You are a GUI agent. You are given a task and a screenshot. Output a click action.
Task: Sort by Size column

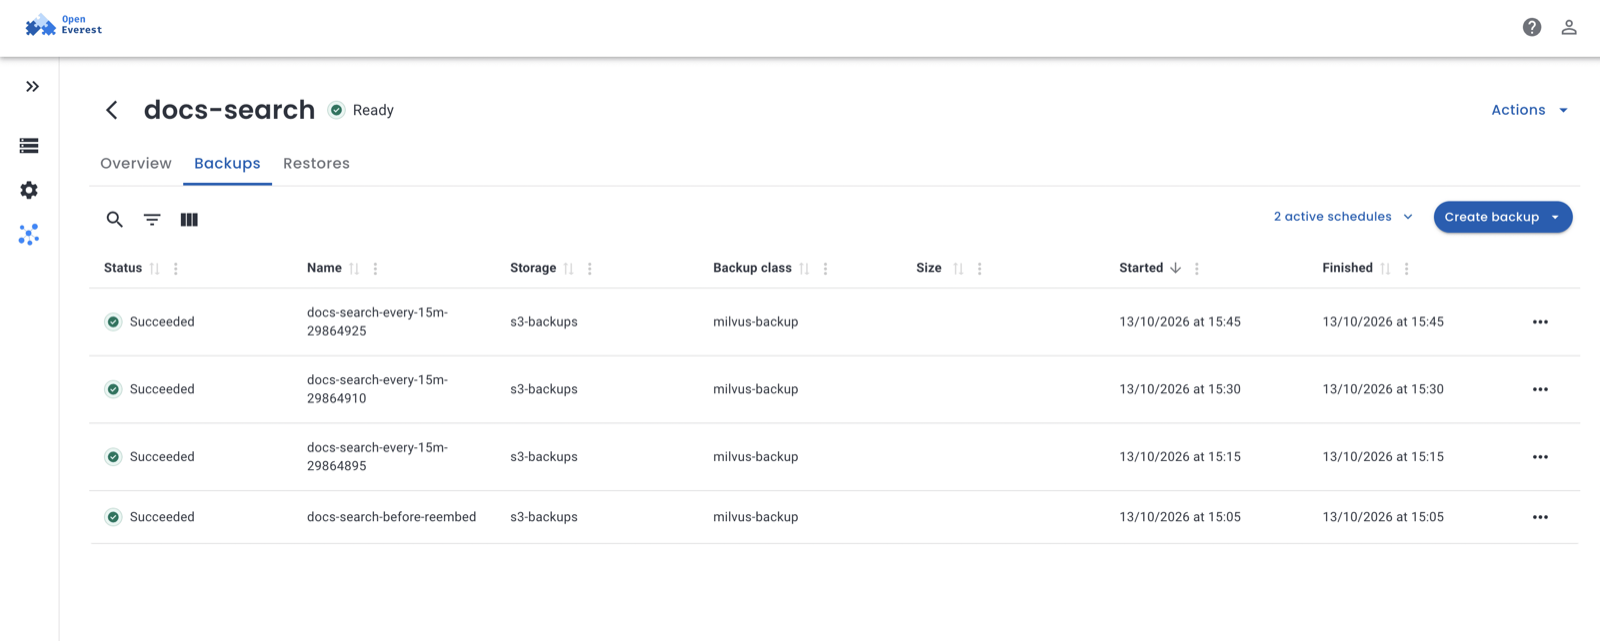pyautogui.click(x=958, y=269)
